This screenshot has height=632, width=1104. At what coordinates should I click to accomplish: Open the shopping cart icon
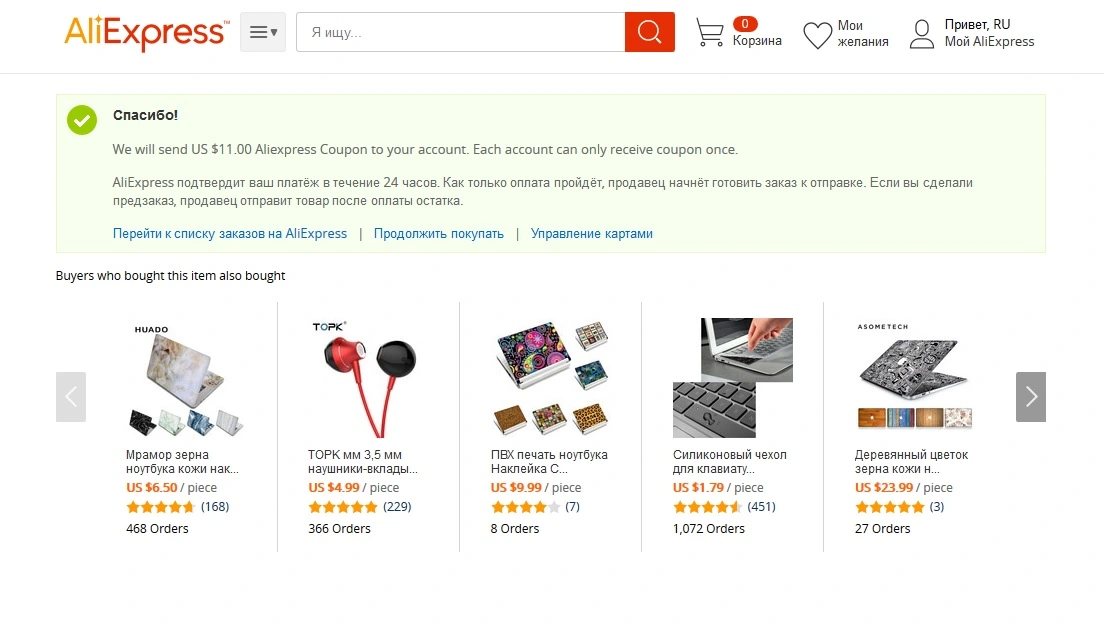pos(710,32)
